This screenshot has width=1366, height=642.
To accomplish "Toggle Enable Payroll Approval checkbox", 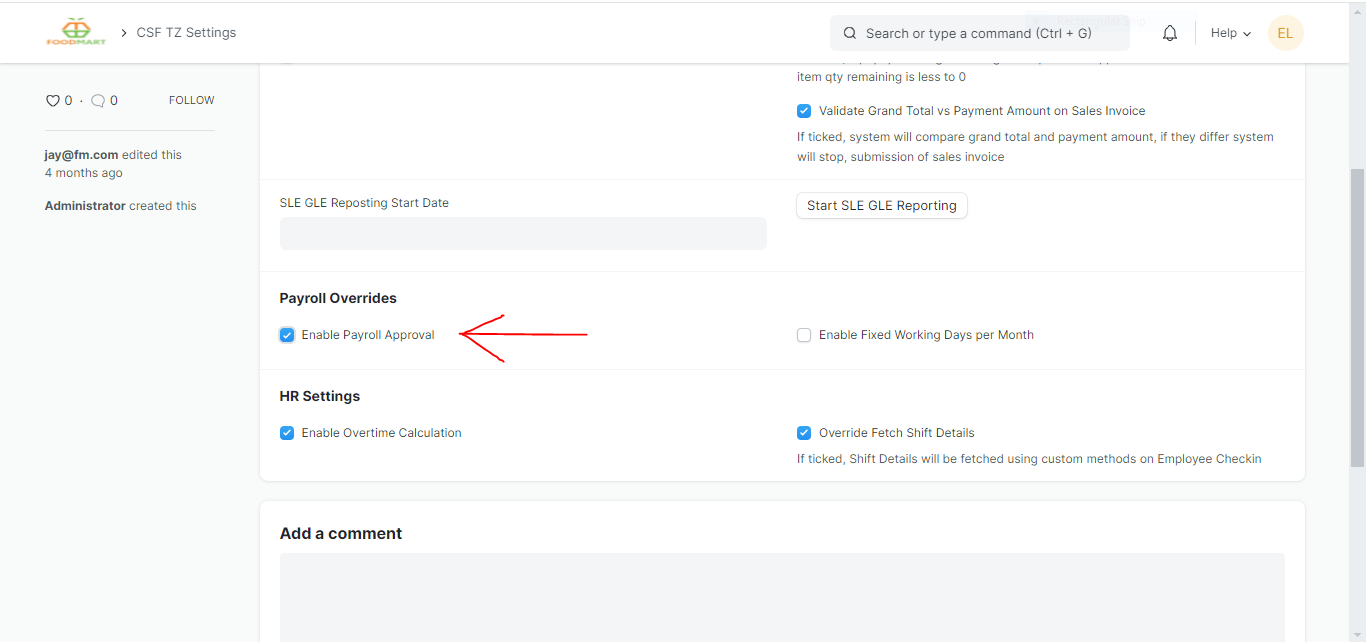I will pyautogui.click(x=287, y=335).
